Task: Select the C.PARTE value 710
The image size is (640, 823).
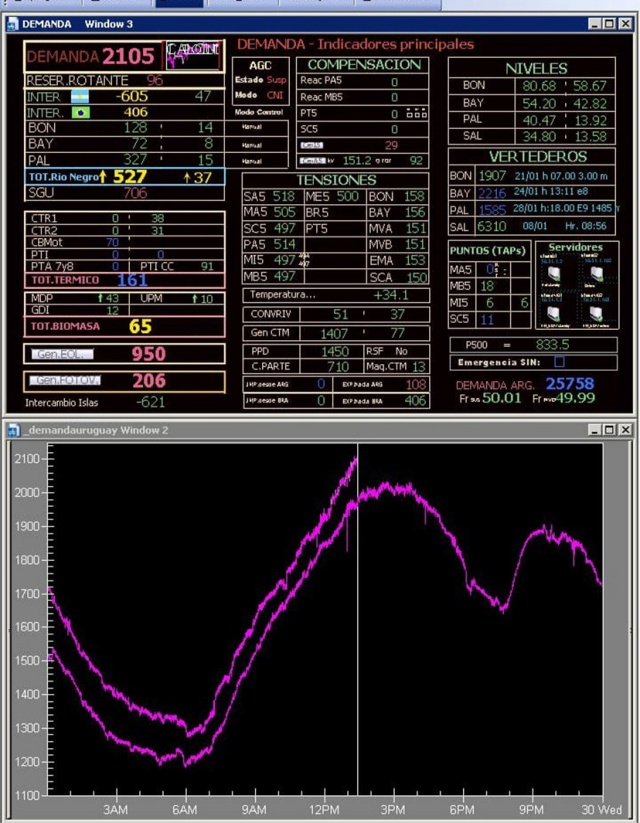Action: (338, 366)
